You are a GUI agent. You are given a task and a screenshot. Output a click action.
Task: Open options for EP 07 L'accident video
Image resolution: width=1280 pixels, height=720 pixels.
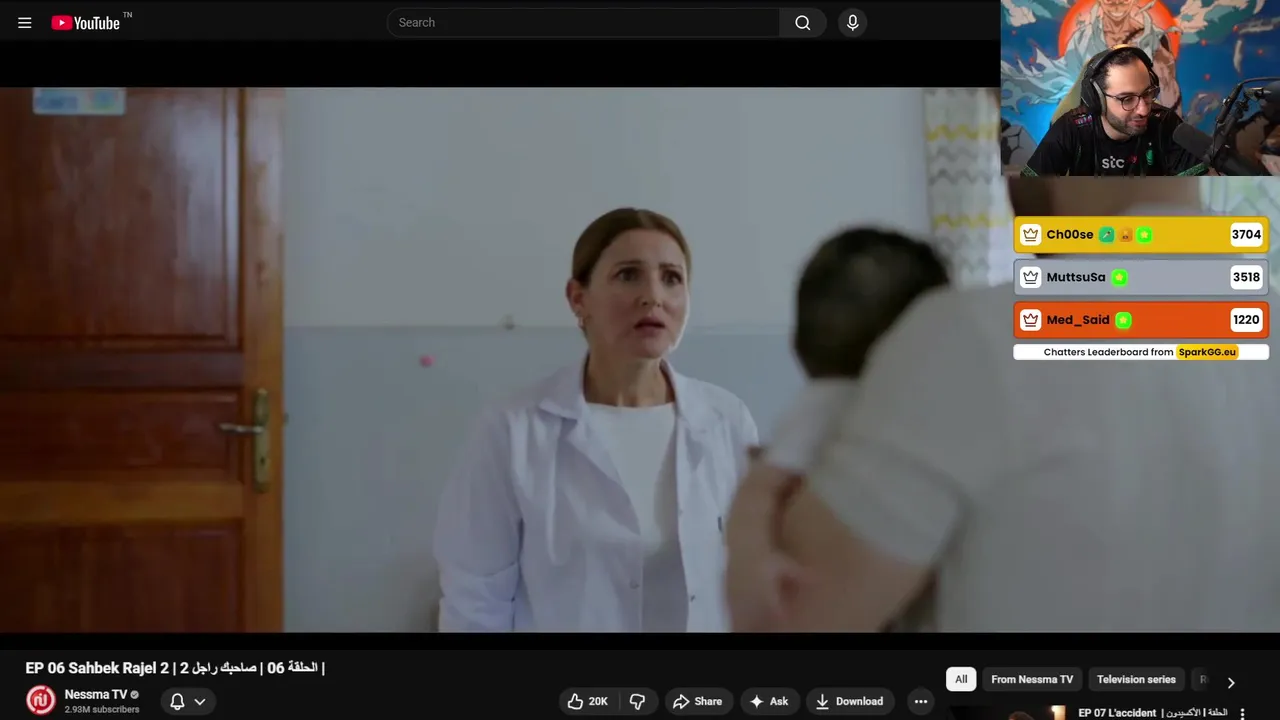(1242, 713)
